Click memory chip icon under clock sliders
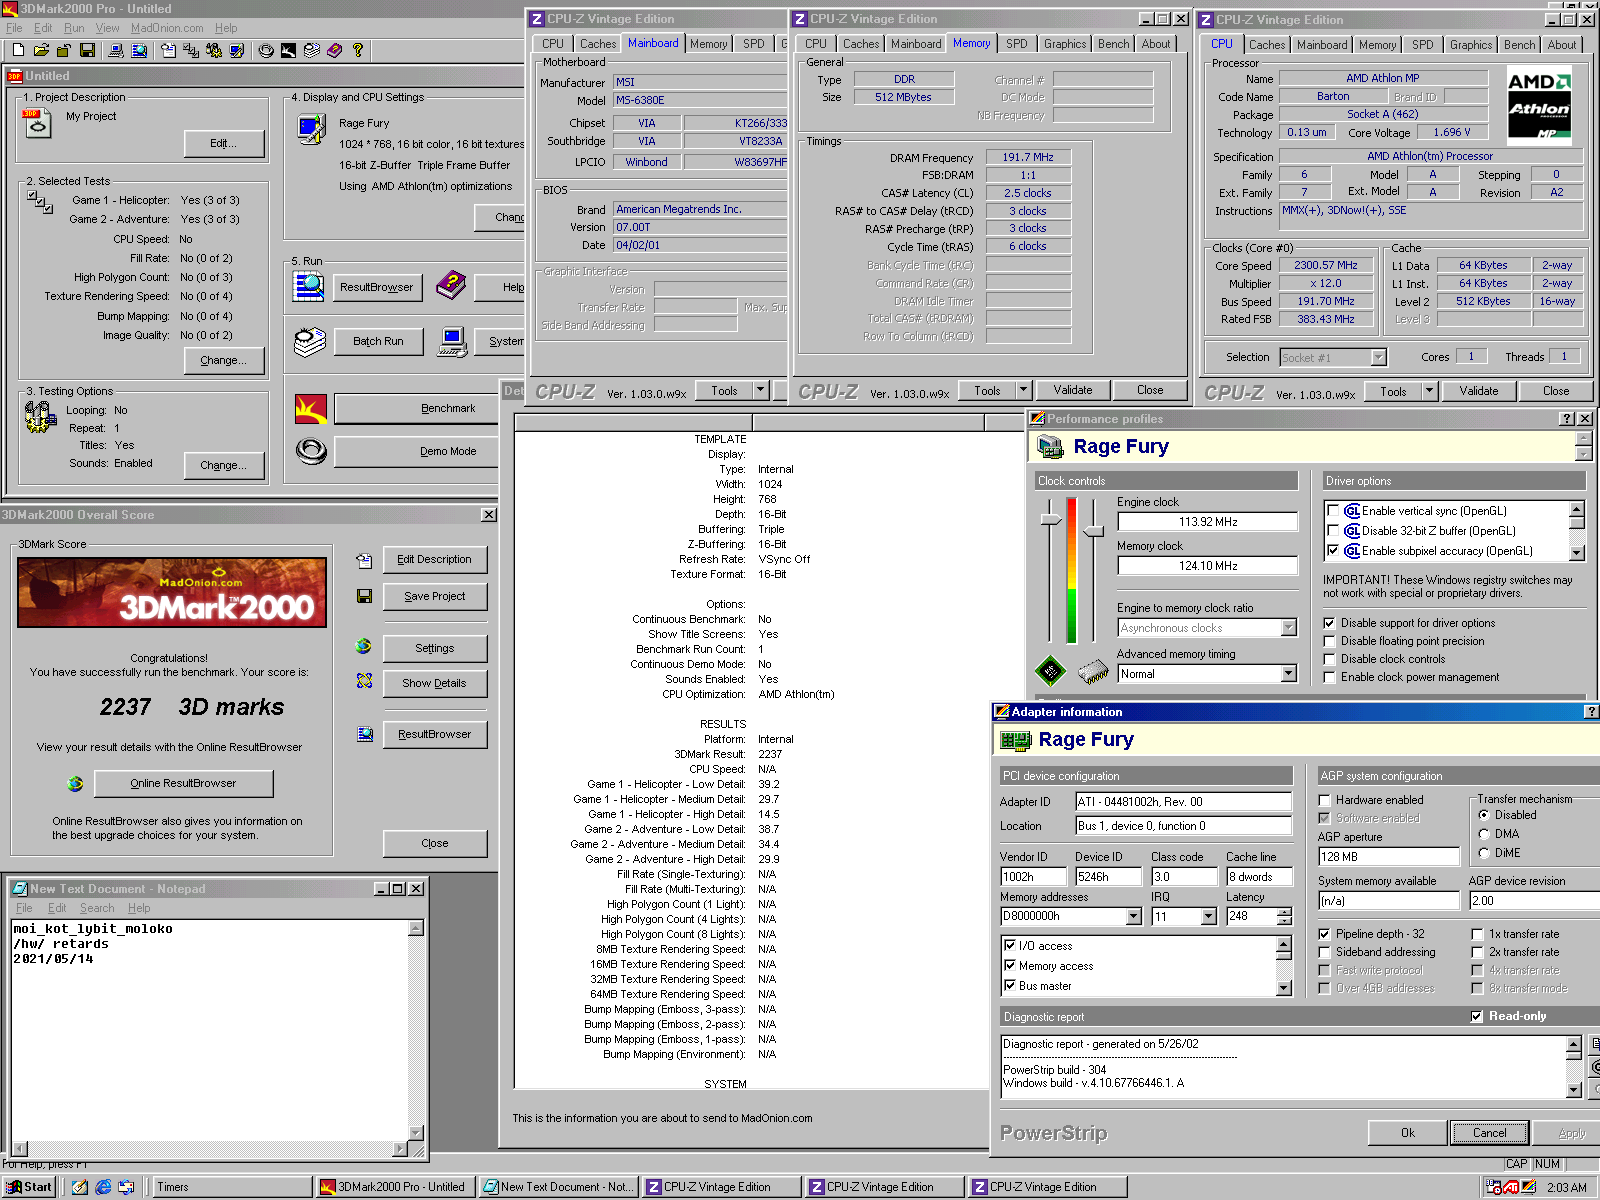 point(1093,671)
